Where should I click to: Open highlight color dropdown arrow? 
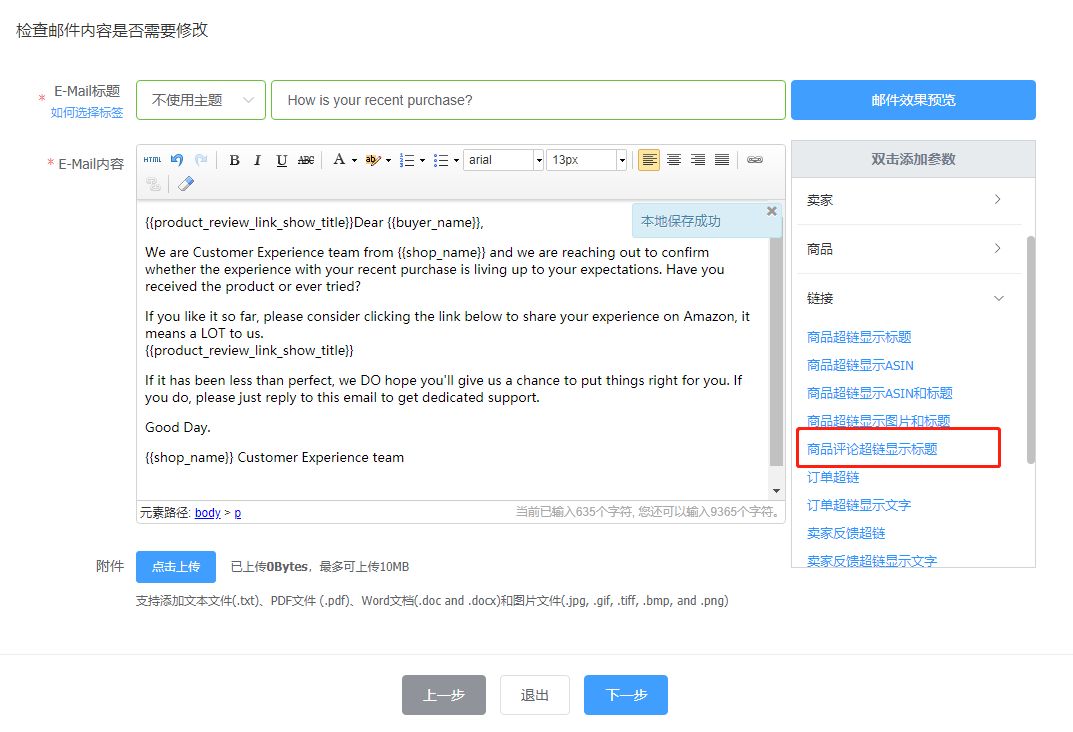[389, 160]
